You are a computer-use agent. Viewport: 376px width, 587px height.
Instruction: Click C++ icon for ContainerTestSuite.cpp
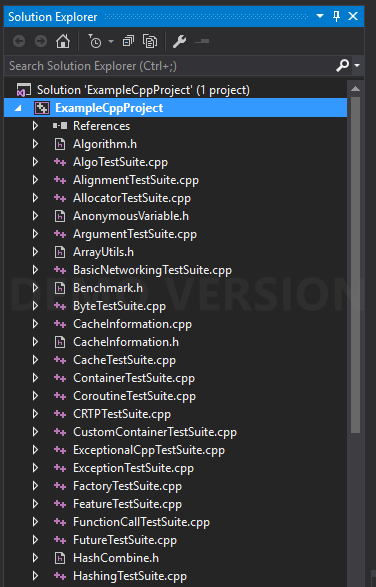(60, 378)
